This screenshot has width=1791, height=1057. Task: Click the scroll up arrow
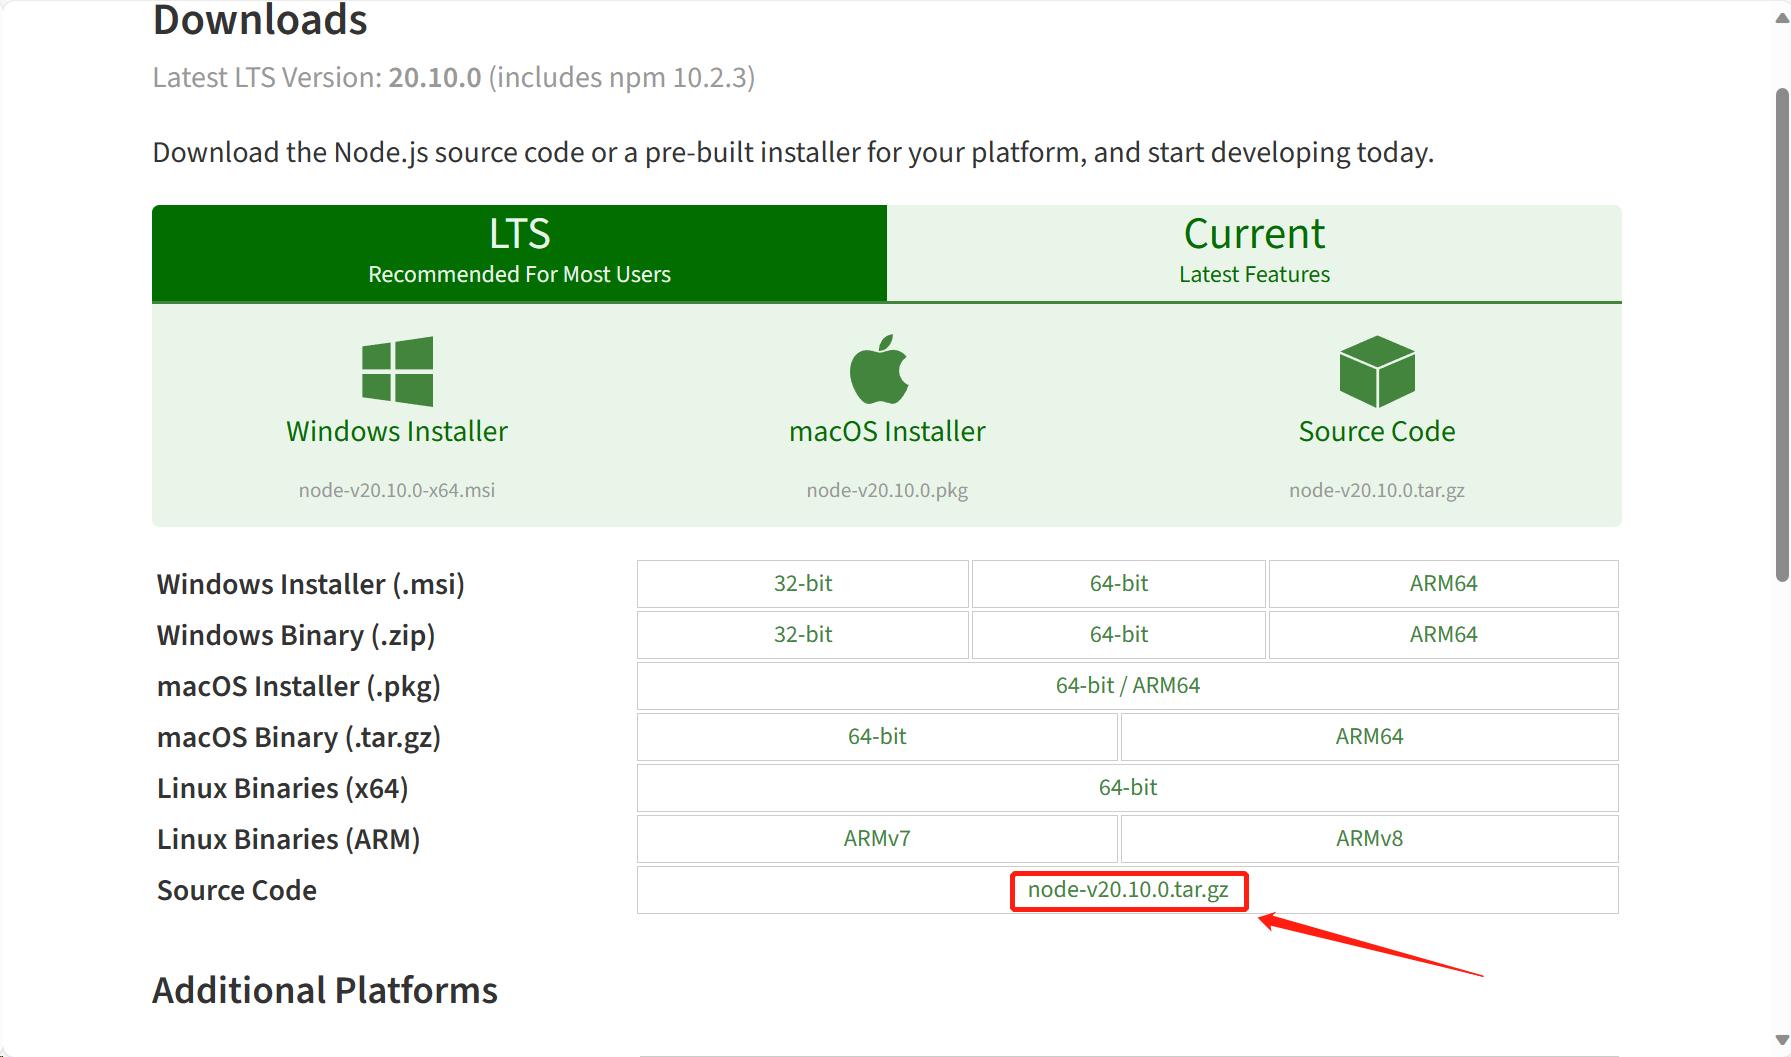point(1781,18)
